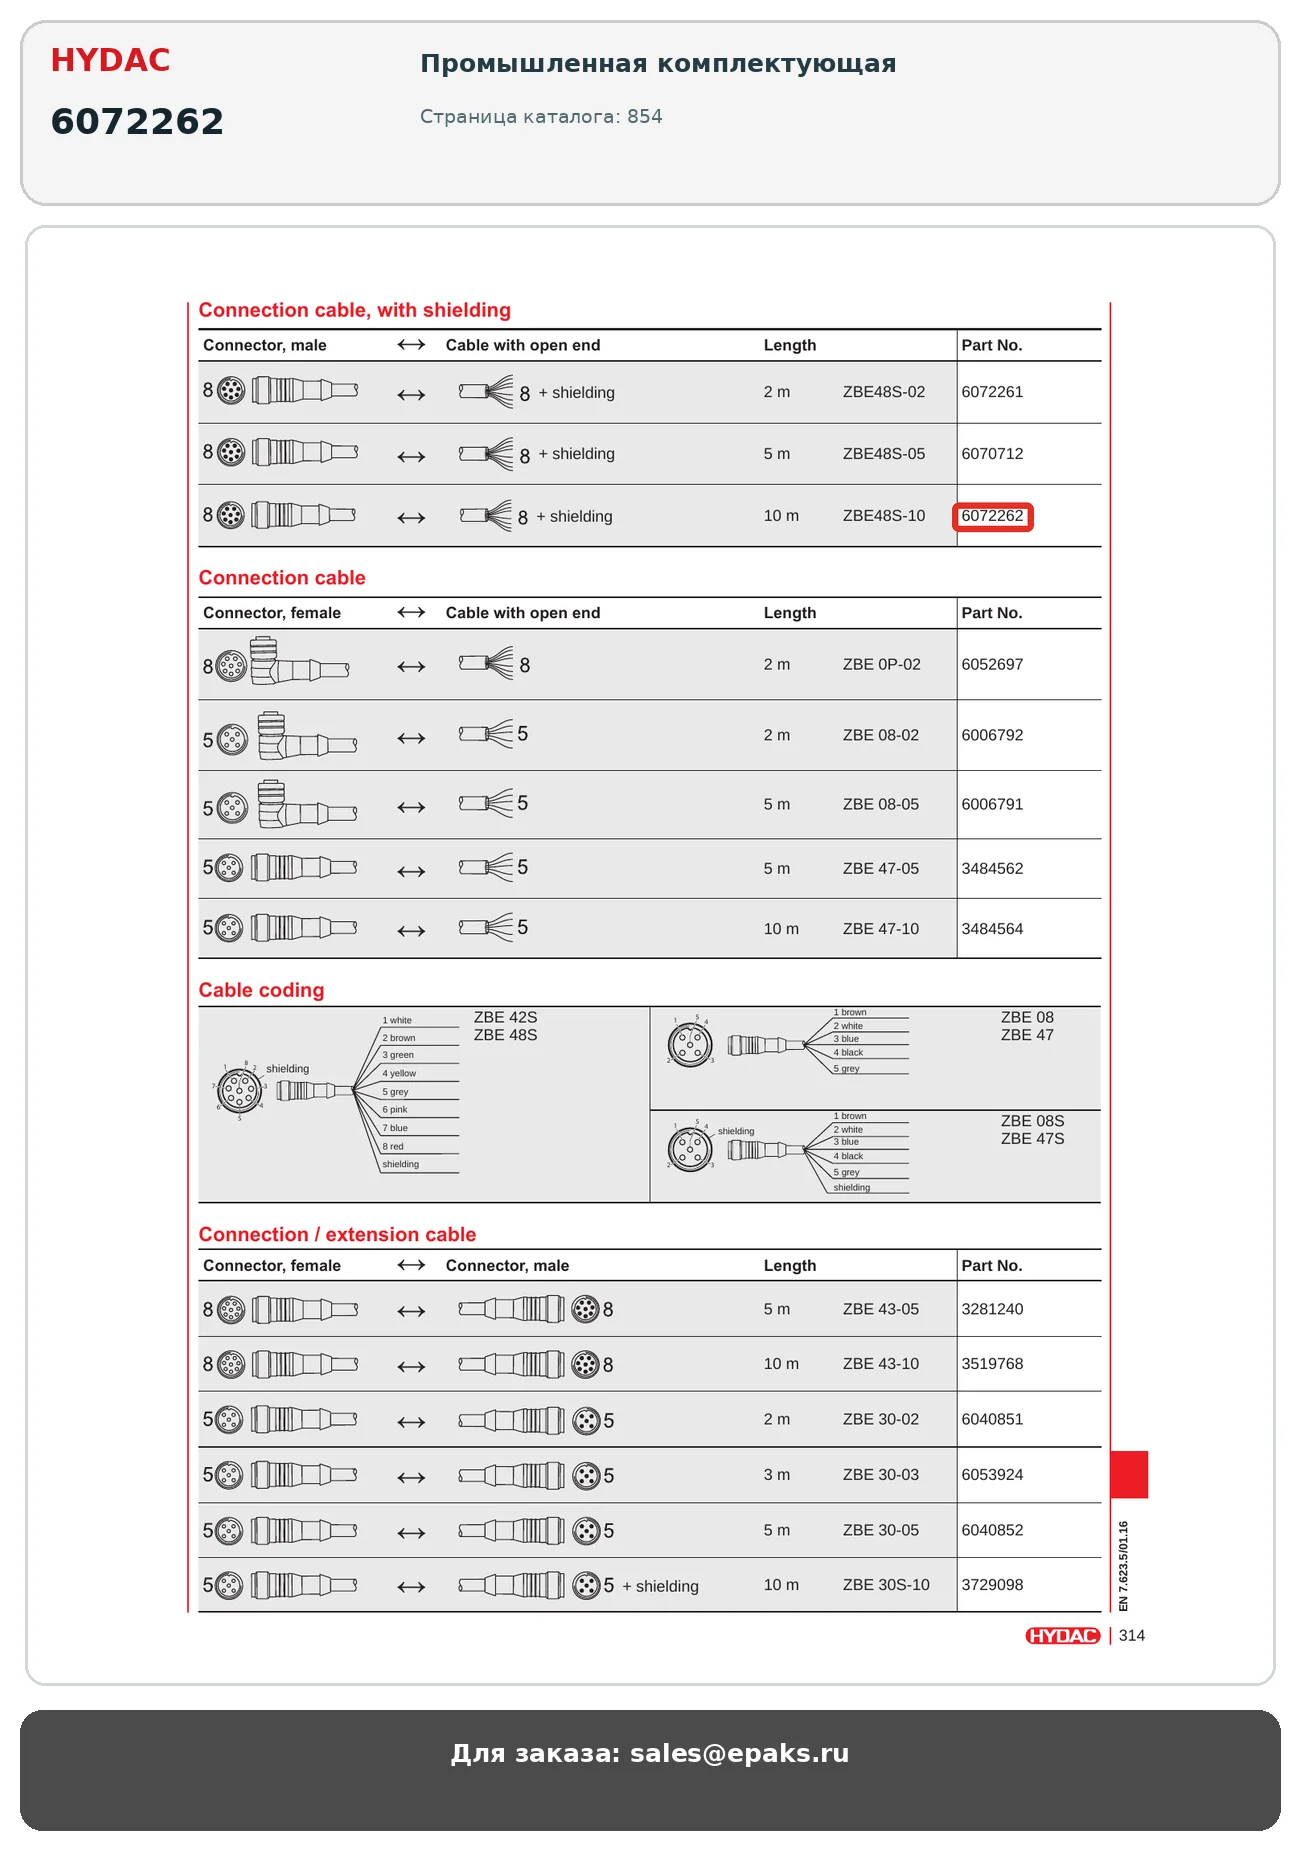Screen dimensions: 1300x1850
Task: Click the ZBE 47S label in cable coding
Action: (1032, 1139)
